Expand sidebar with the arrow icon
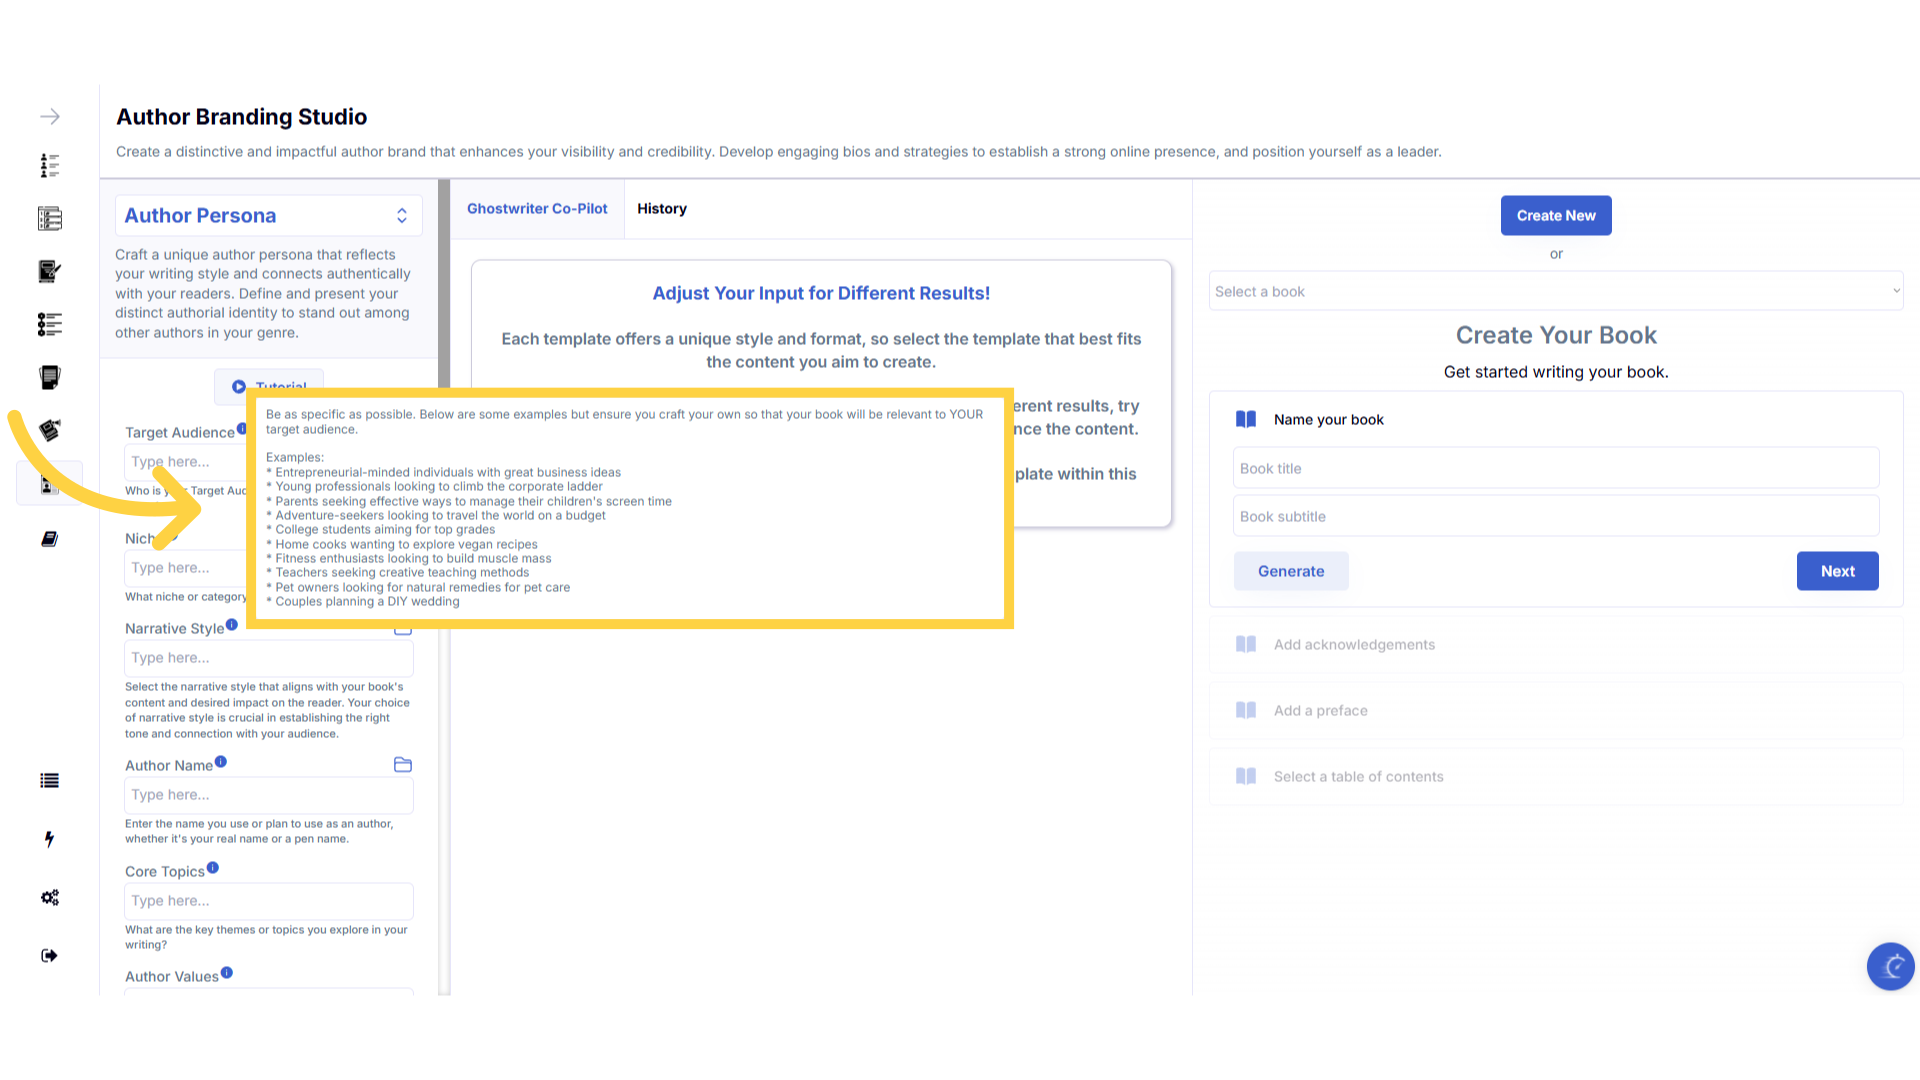 point(50,117)
